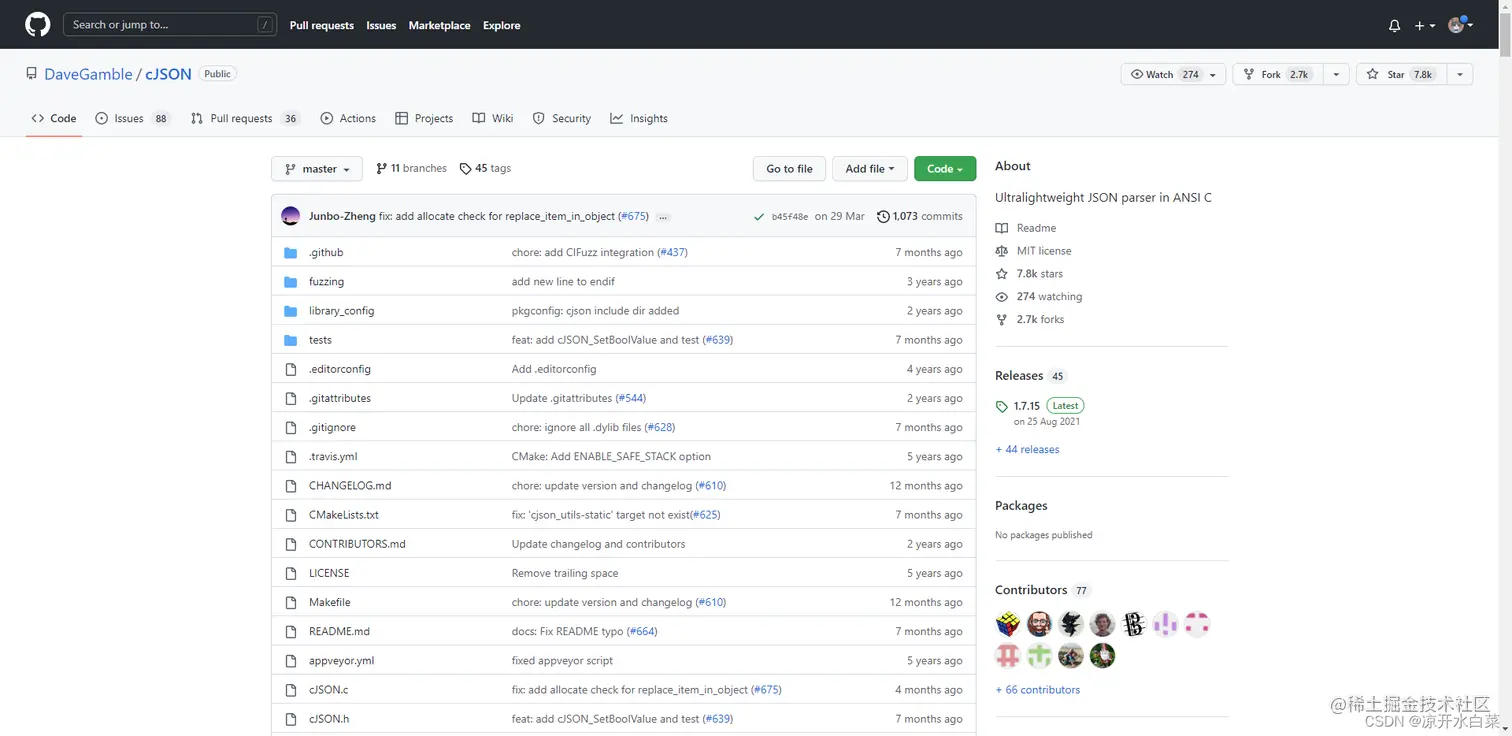Expand commit message ellipsis button

[662, 217]
